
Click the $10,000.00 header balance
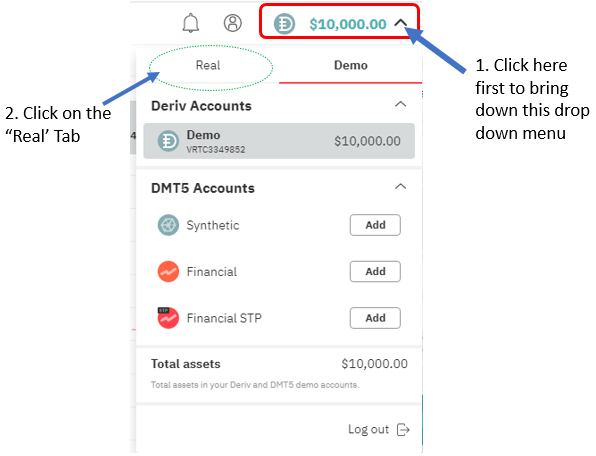[348, 24]
